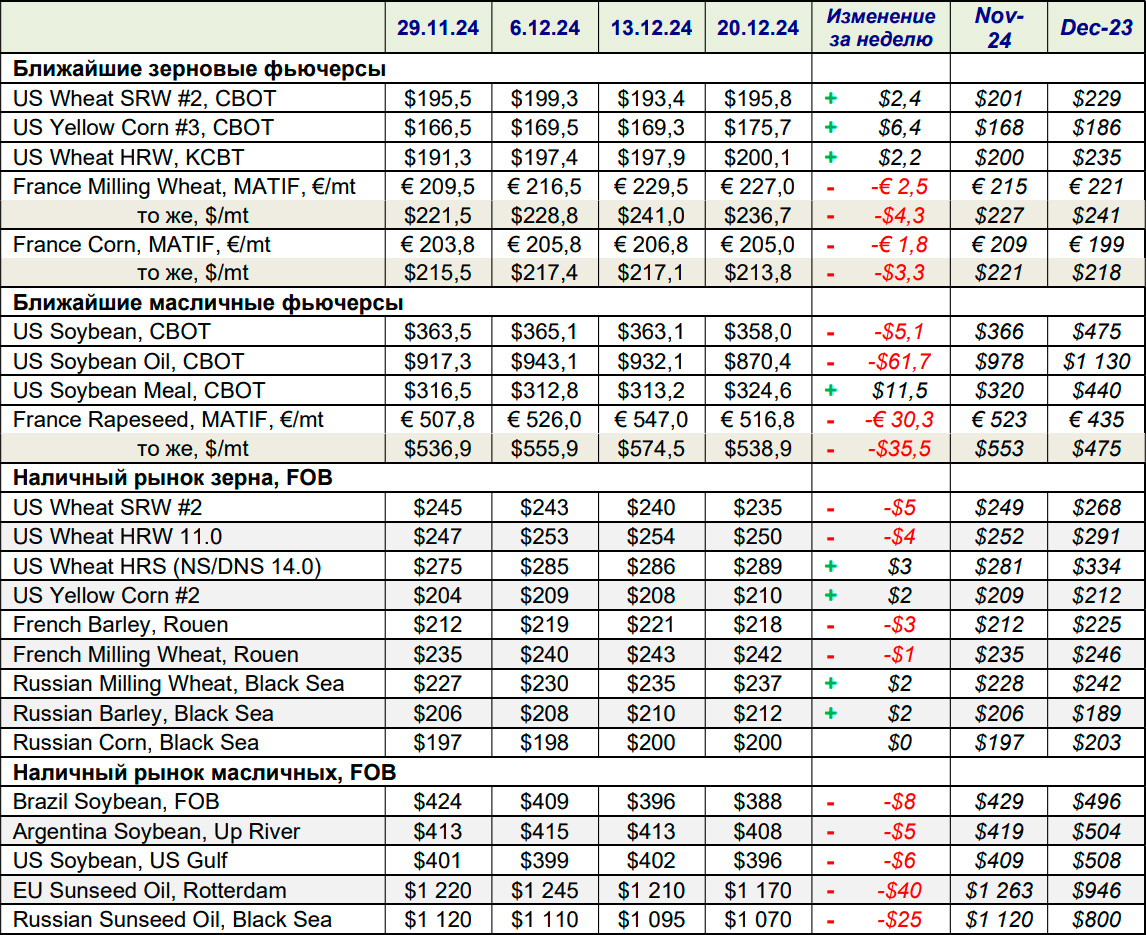Click 'France Corn, MATIF, €/mt' label
The width and height of the screenshot is (1146, 935).
coord(142,244)
